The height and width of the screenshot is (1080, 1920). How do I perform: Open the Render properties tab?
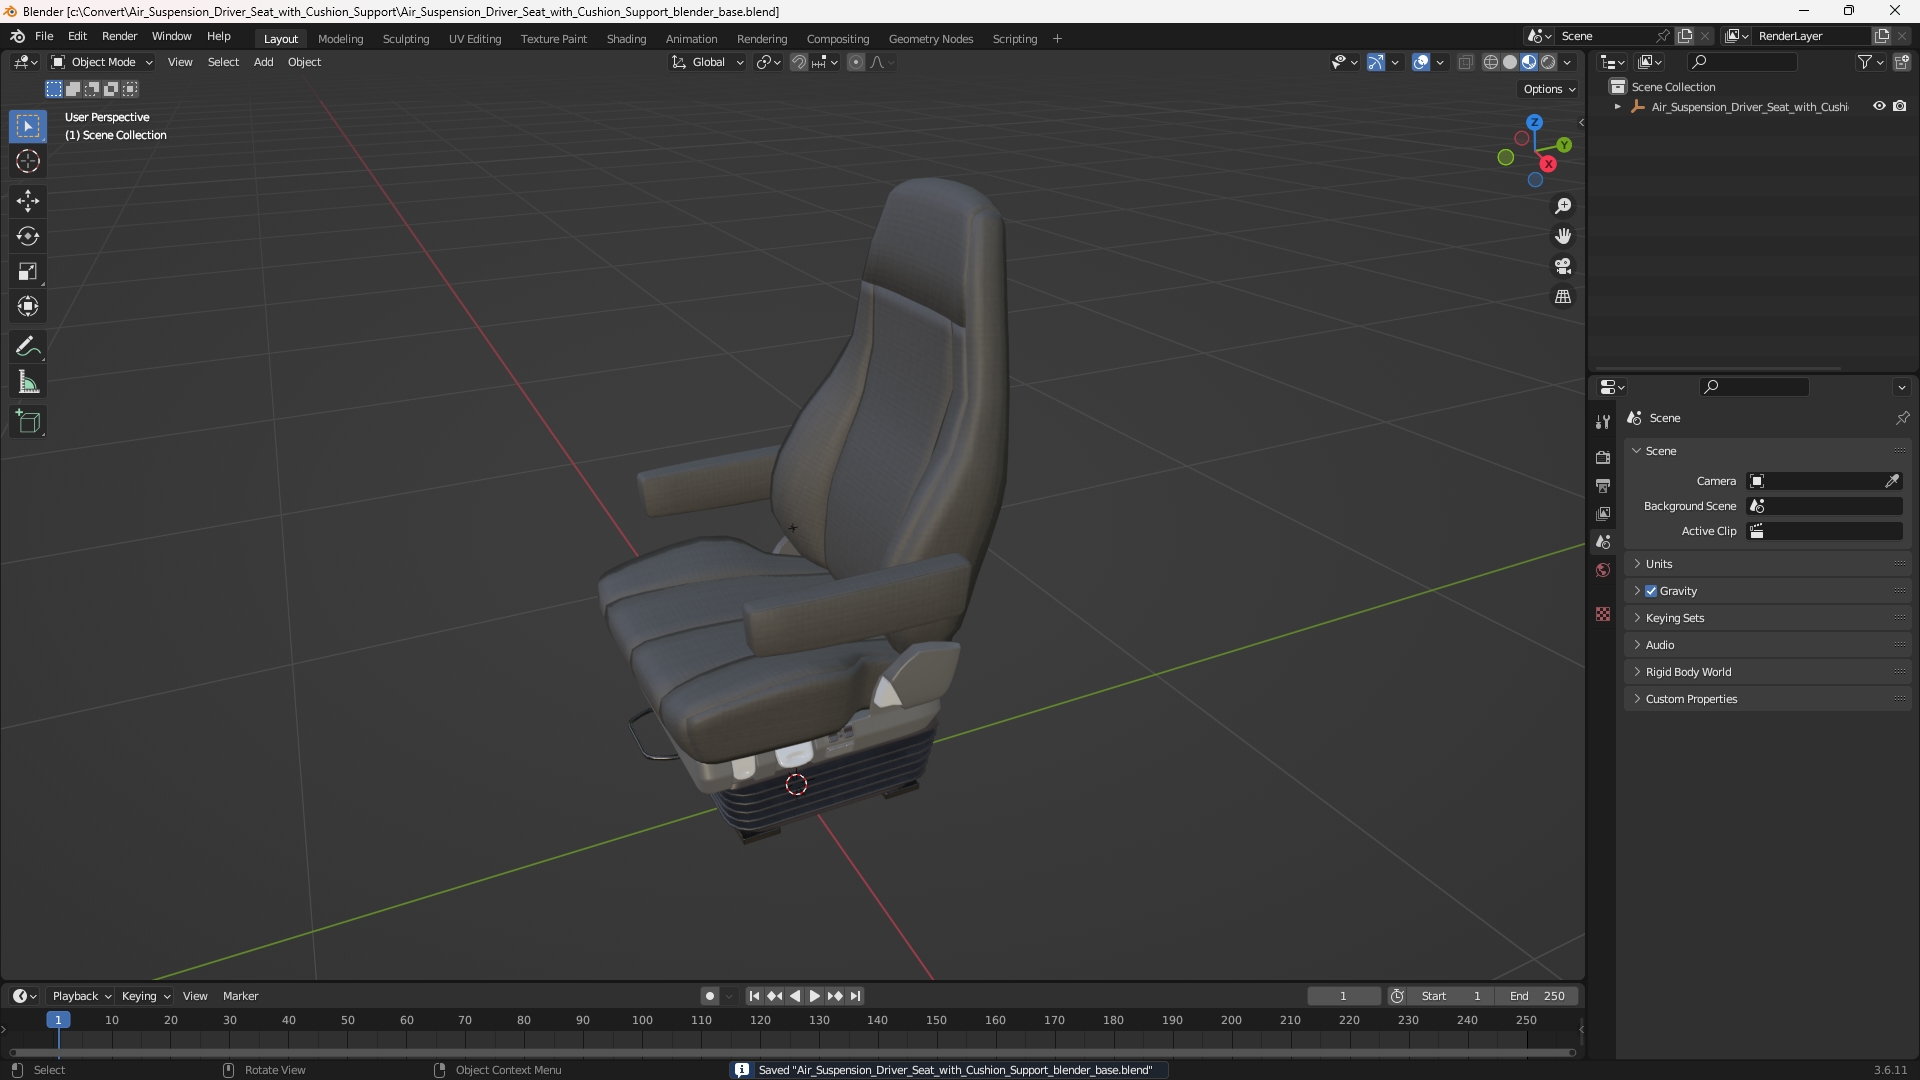click(x=1603, y=457)
